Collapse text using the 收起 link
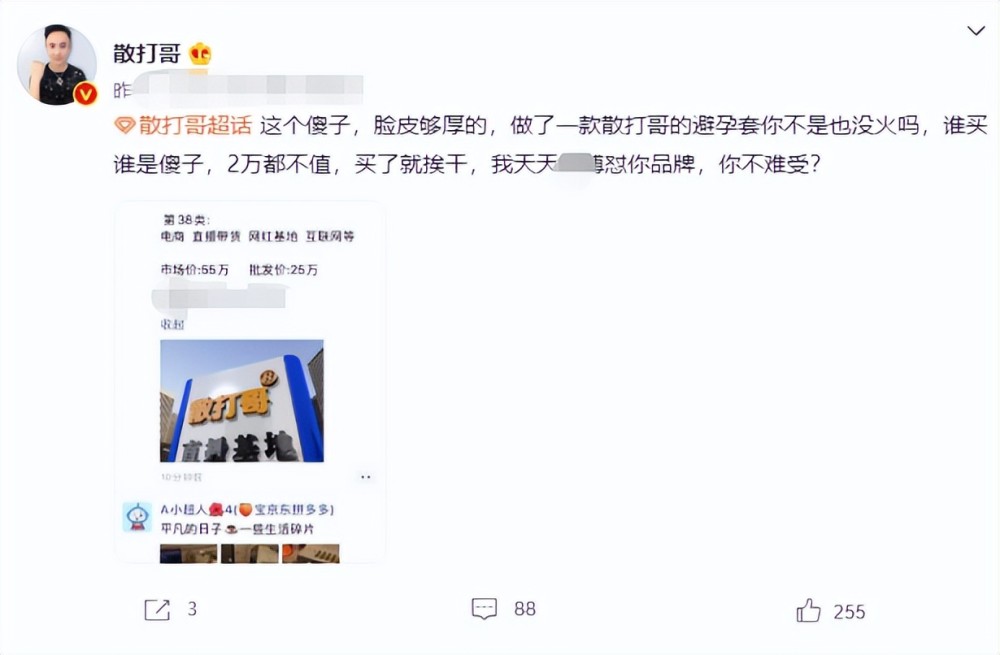1000x655 pixels. [x=172, y=324]
